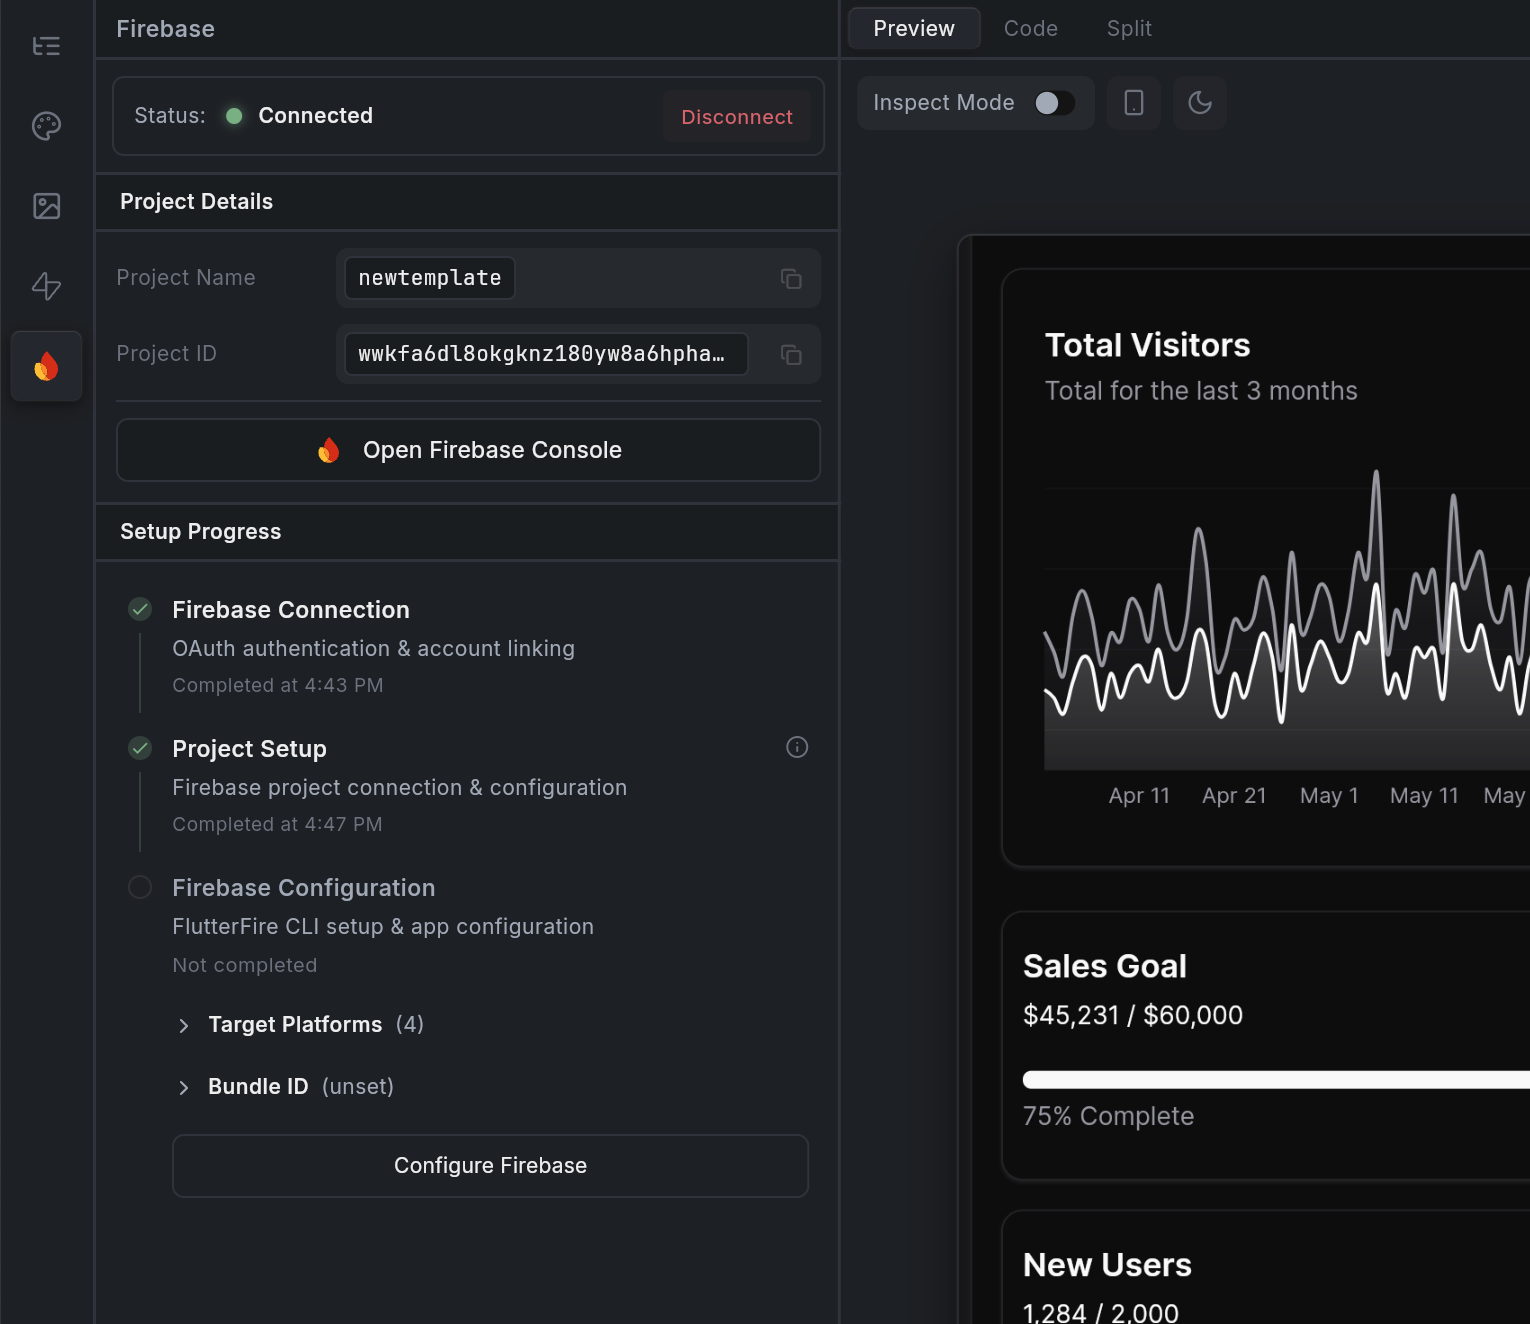Image resolution: width=1530 pixels, height=1324 pixels.
Task: Click the Project Setup info icon
Action: click(x=797, y=747)
